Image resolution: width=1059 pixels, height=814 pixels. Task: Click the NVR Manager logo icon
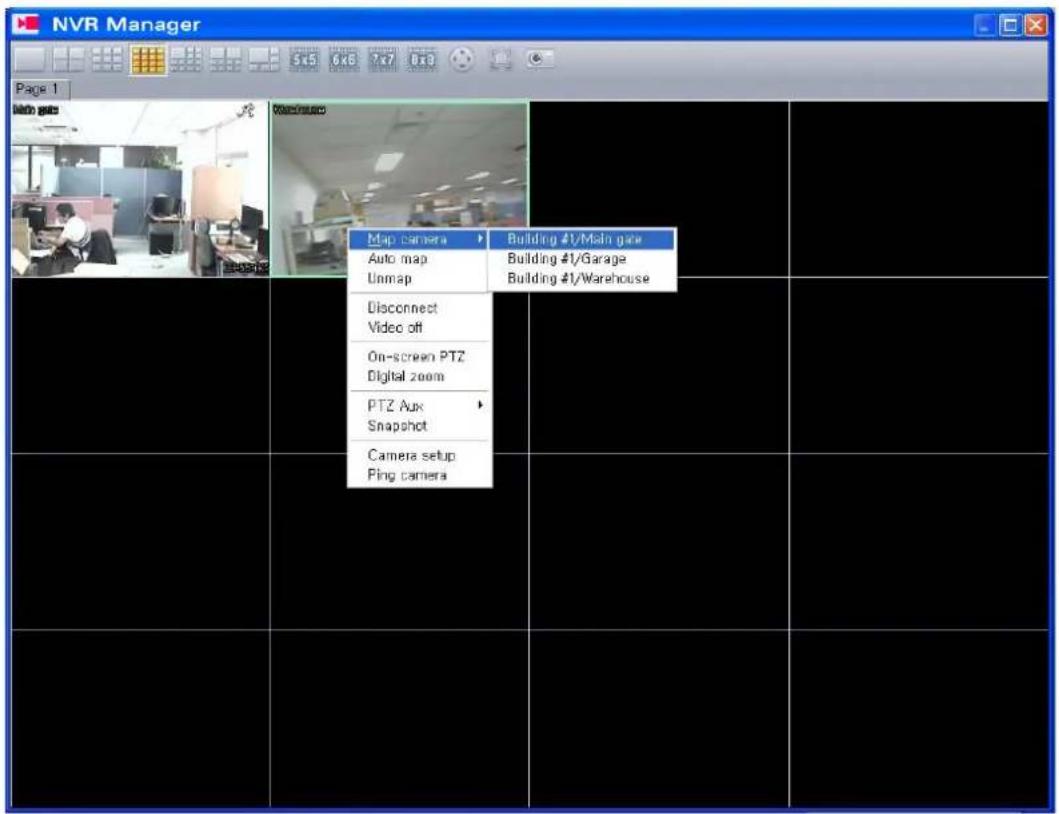point(27,24)
